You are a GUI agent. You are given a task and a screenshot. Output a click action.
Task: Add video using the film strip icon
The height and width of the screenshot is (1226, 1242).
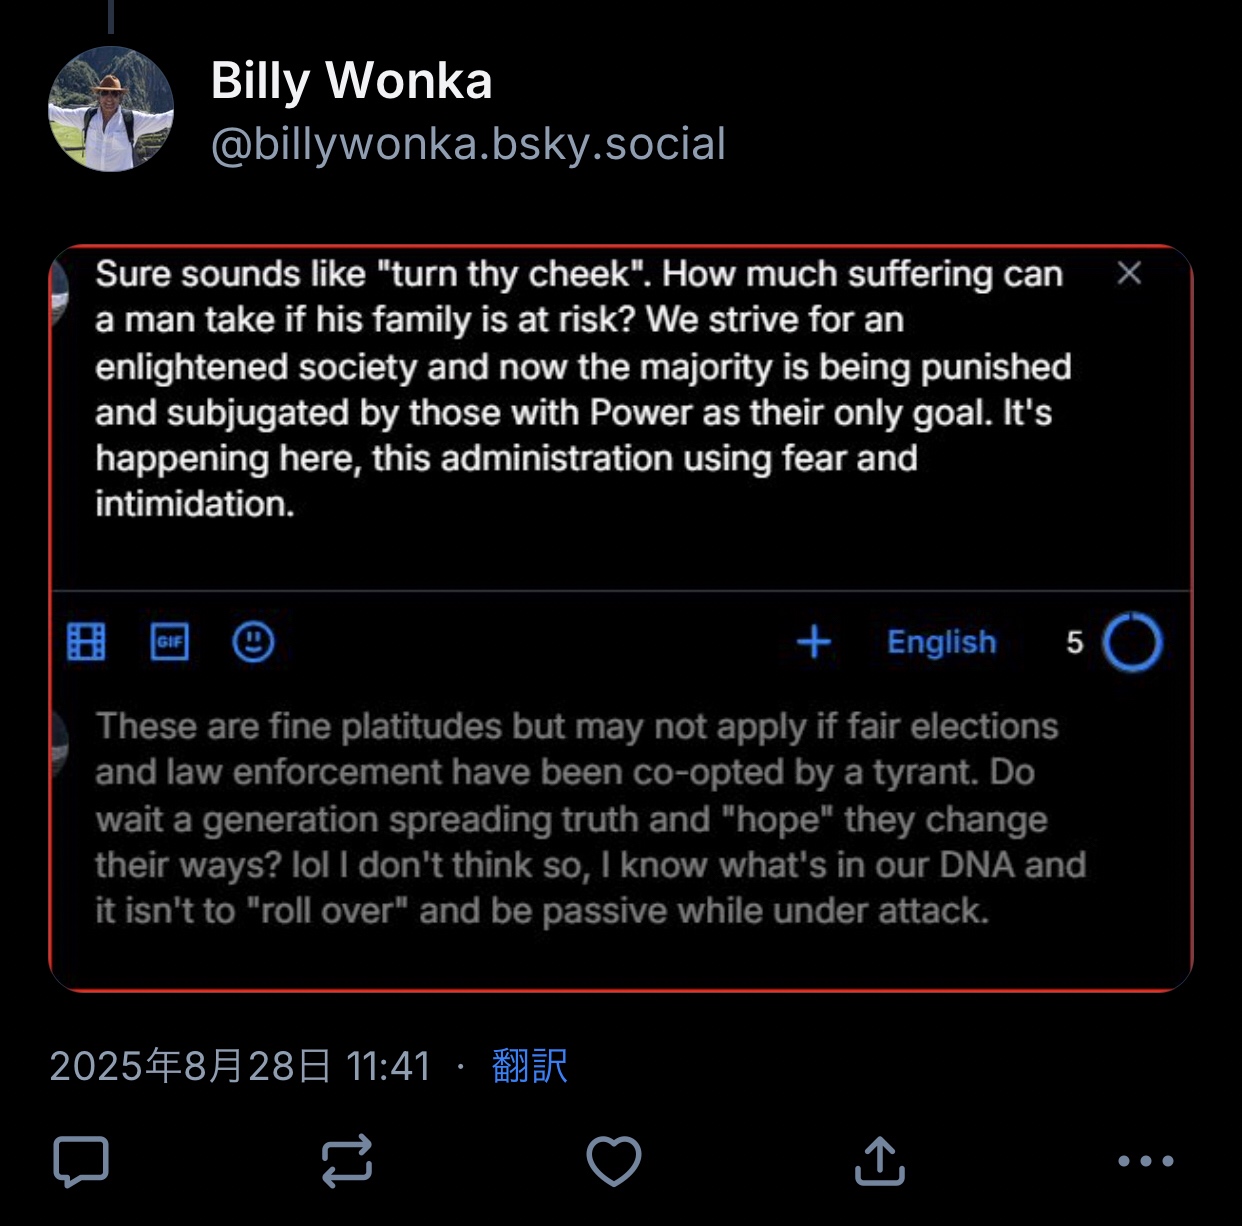pyautogui.click(x=86, y=641)
